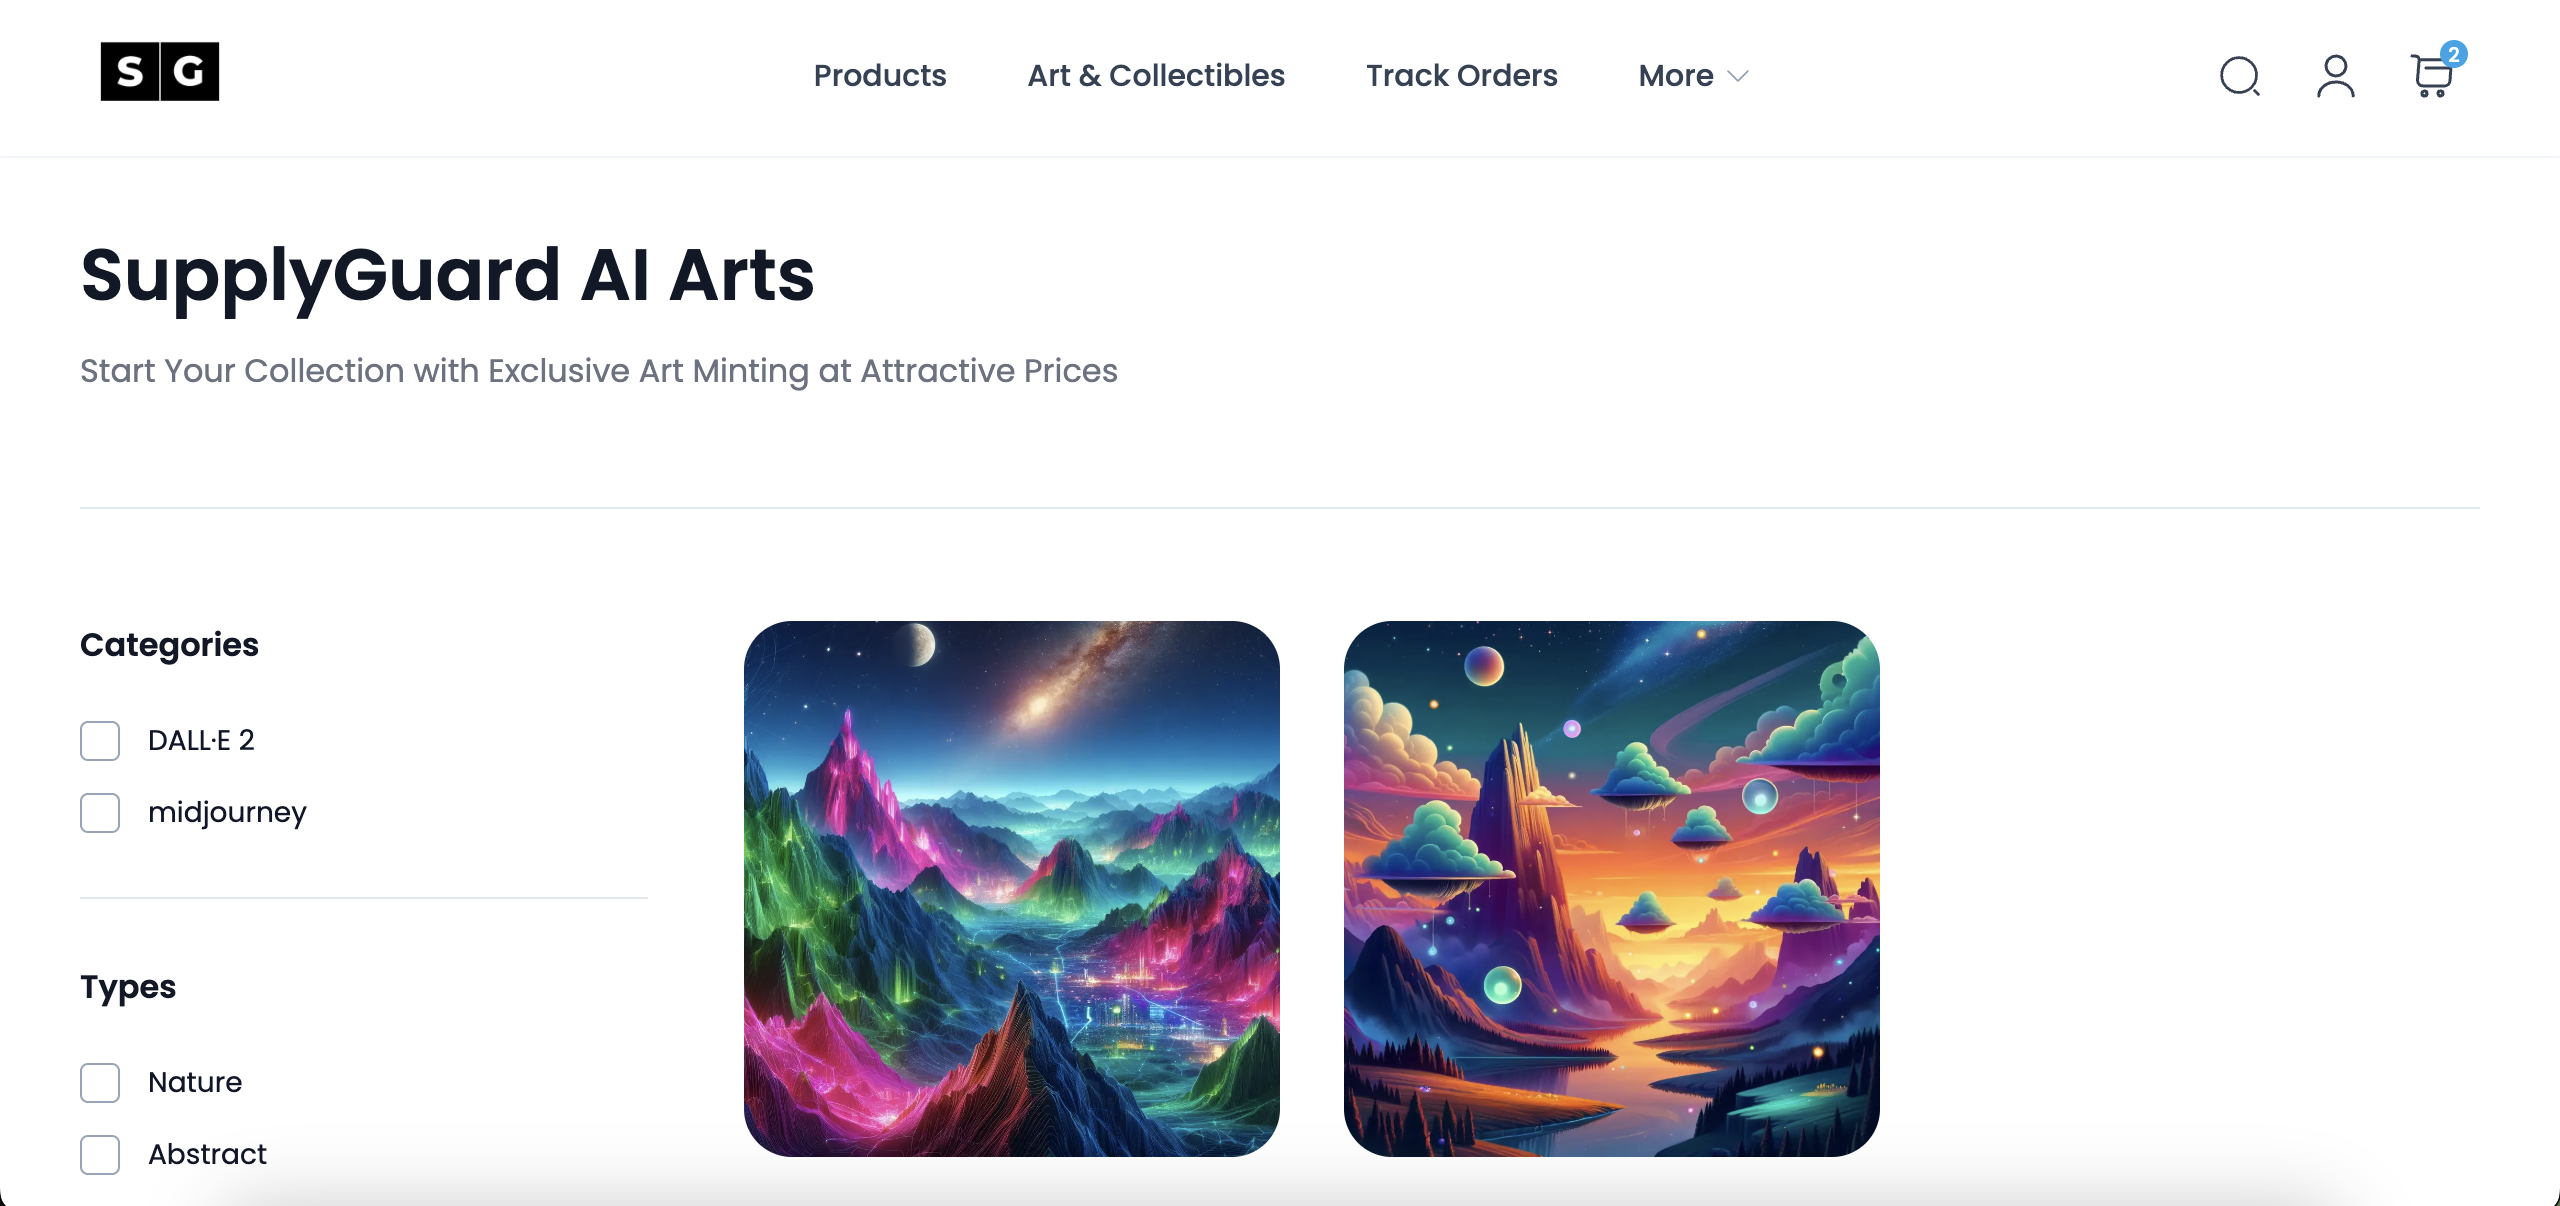The width and height of the screenshot is (2560, 1206).
Task: Open the Track Orders link
Action: (1462, 76)
